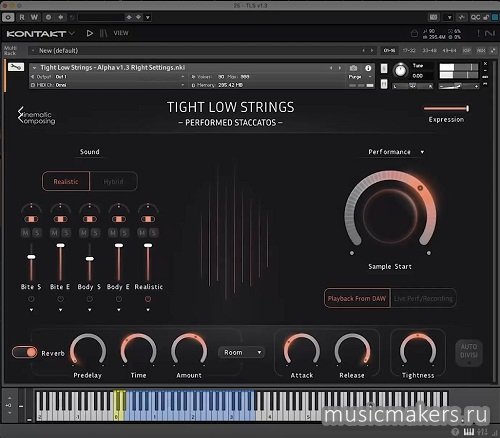Click the large Sample Start knob
This screenshot has height=438, width=500.
coord(390,215)
